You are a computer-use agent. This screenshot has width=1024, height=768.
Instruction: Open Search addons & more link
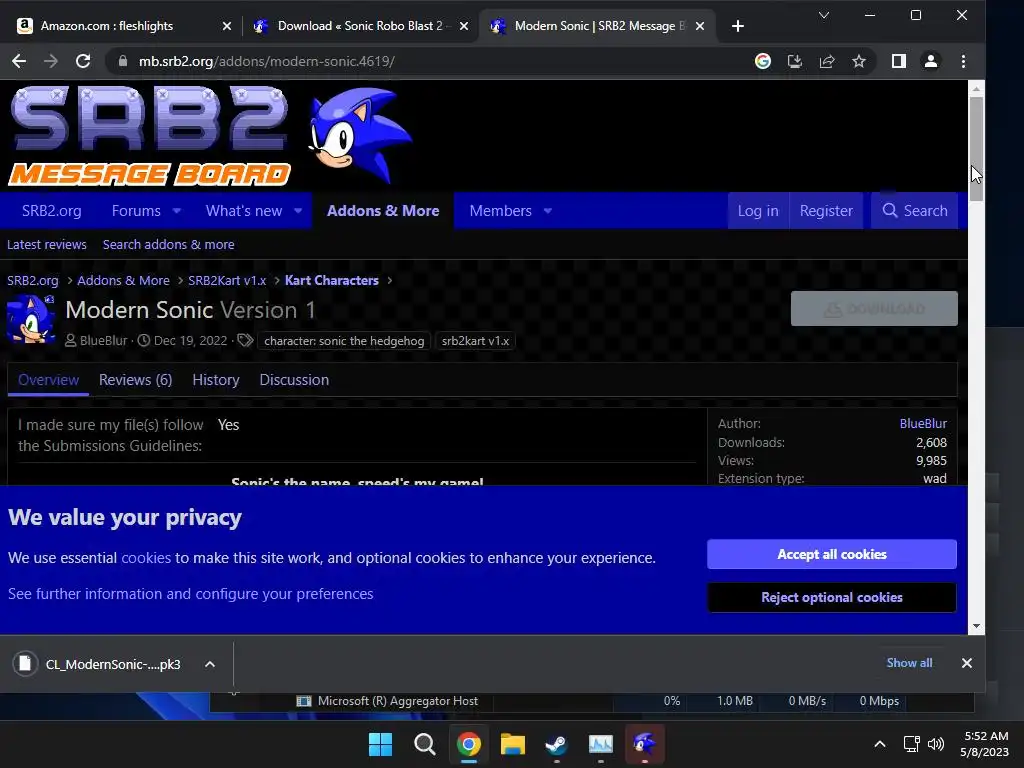(168, 244)
